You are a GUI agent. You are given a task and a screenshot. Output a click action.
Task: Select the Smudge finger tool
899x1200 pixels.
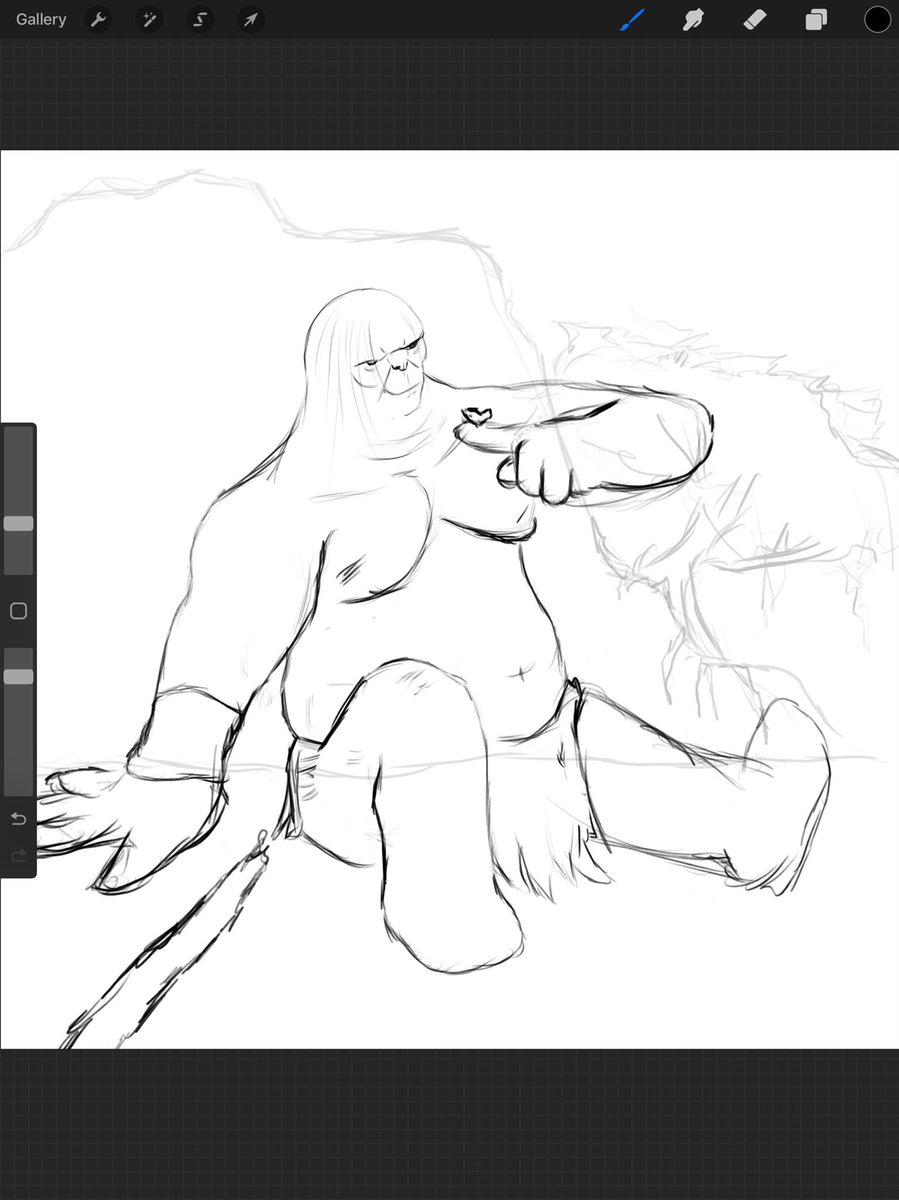(x=693, y=19)
